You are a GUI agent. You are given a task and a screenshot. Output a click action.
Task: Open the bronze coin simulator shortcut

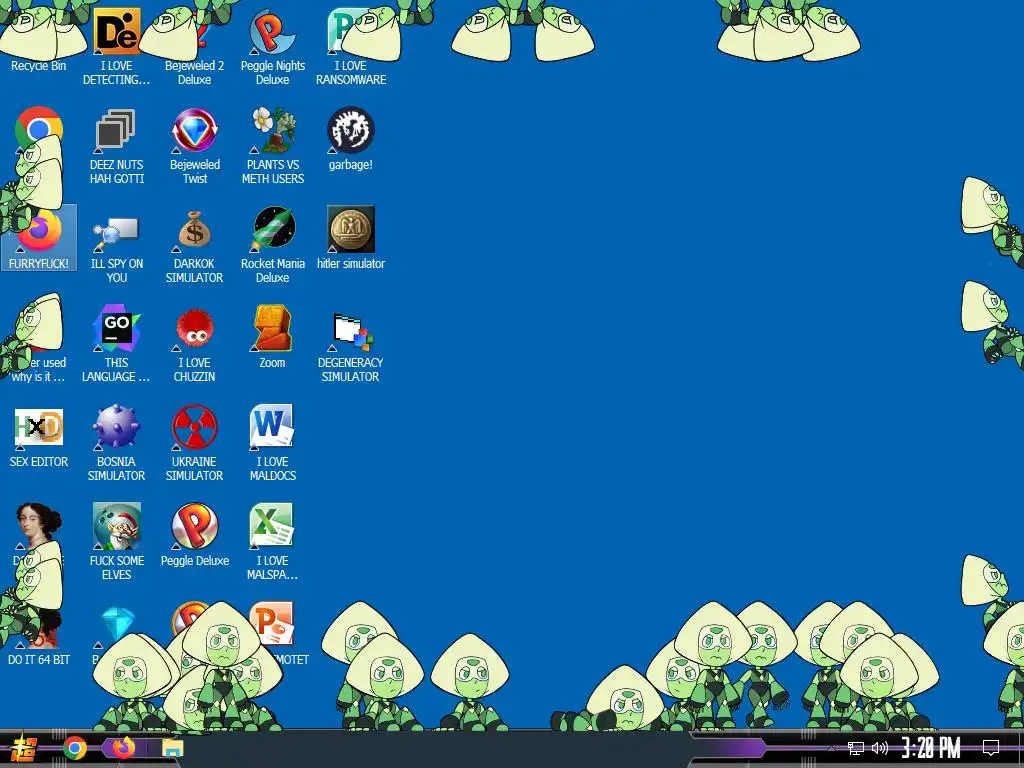point(351,238)
